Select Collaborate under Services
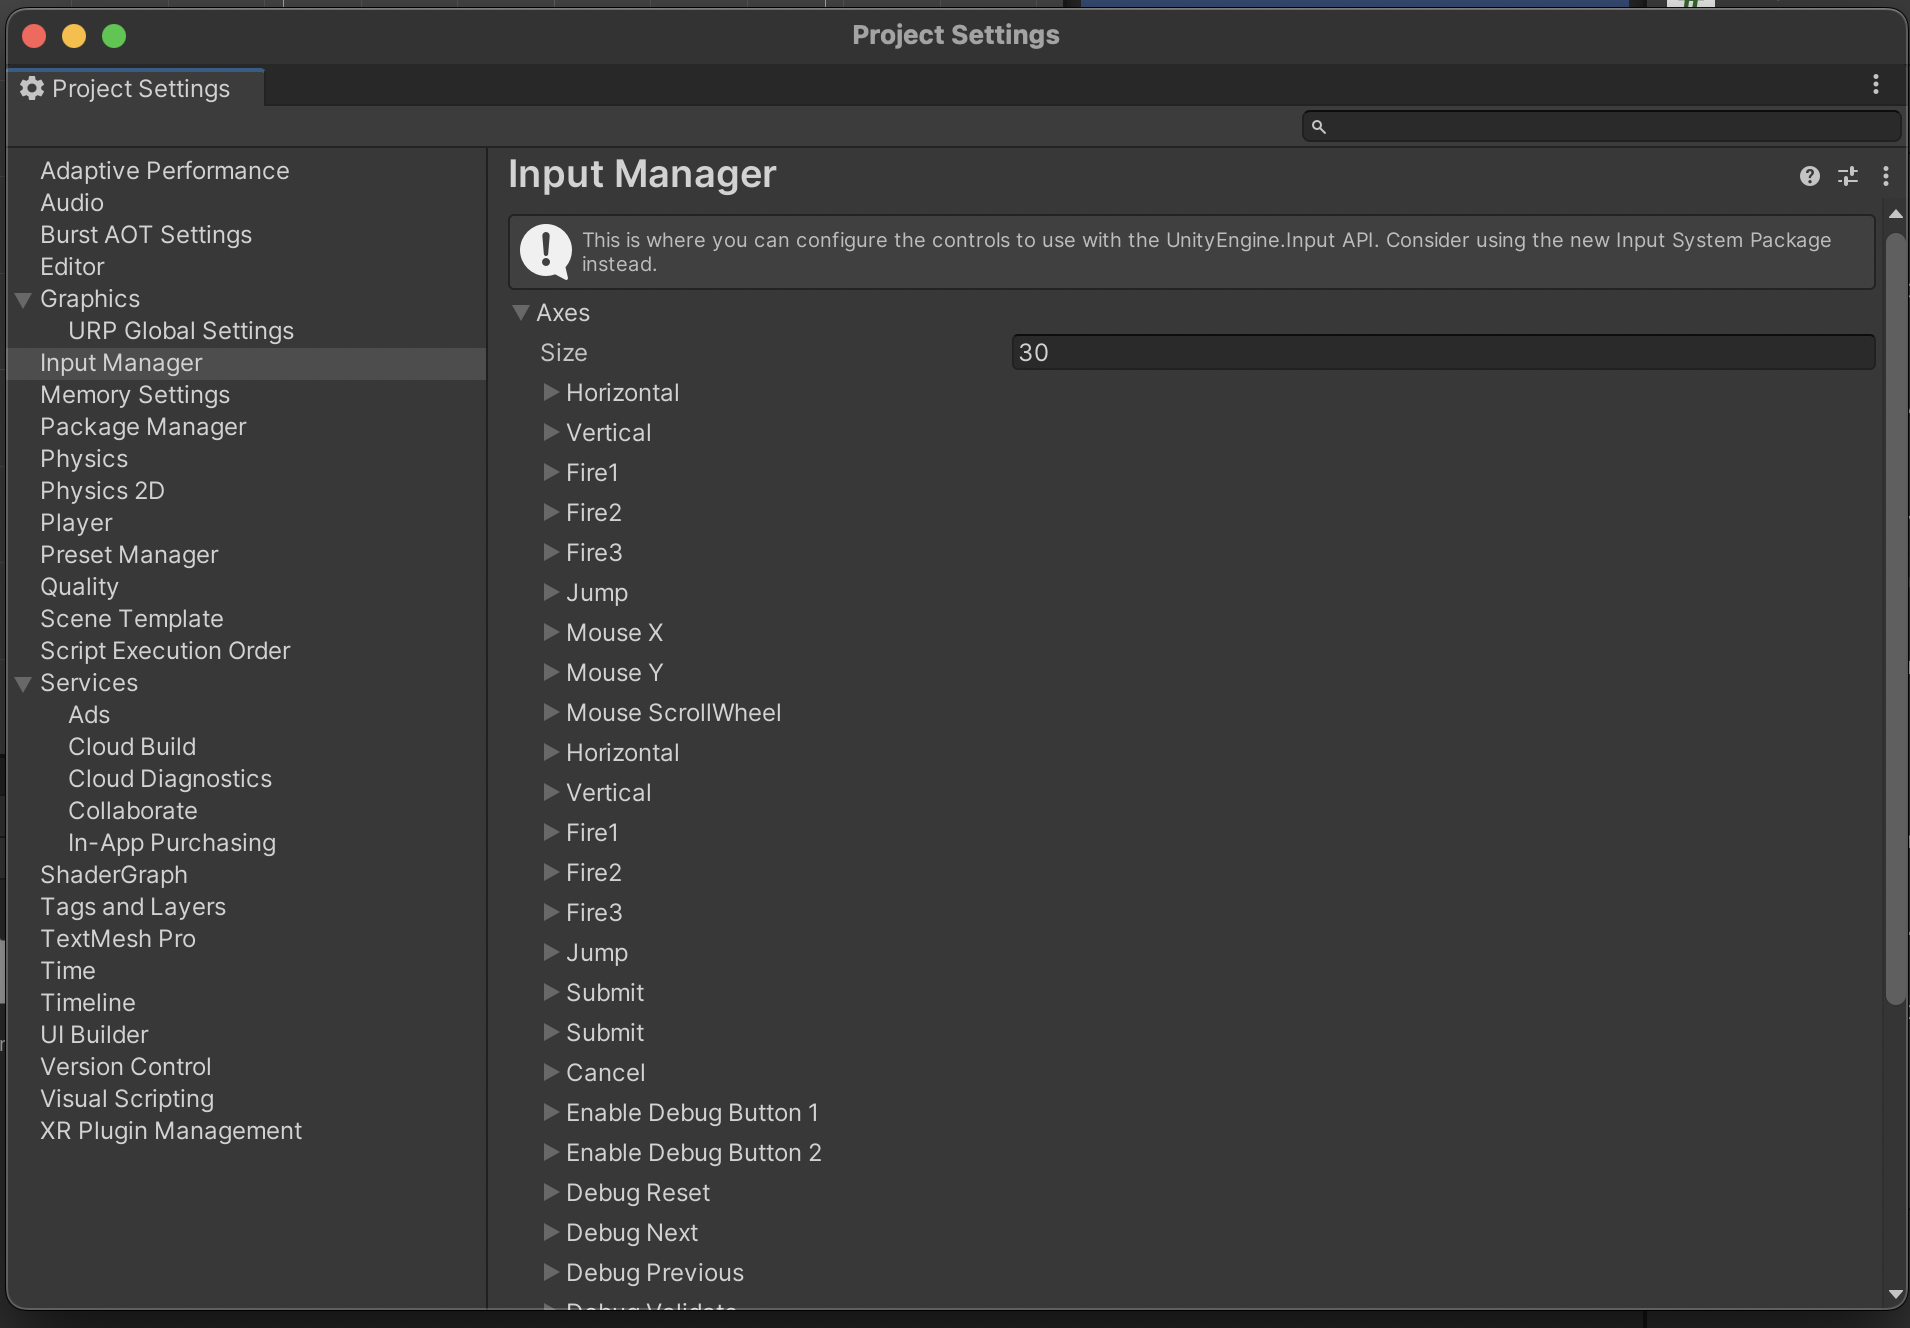 133,811
